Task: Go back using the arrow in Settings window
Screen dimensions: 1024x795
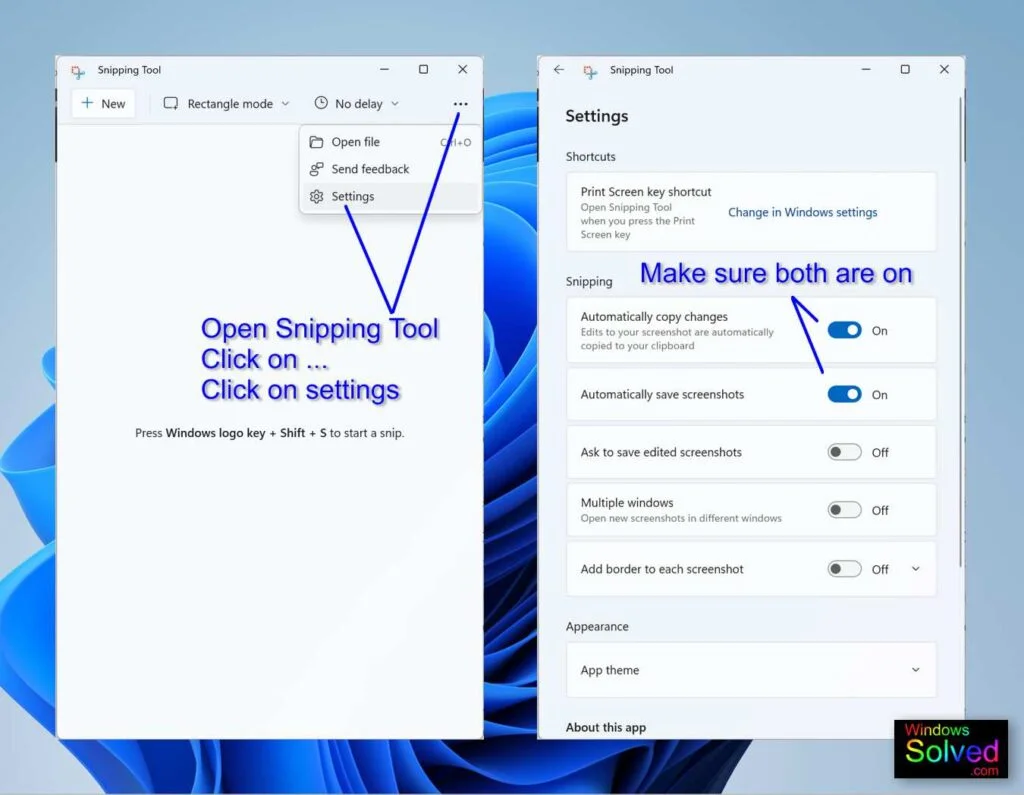Action: (x=558, y=69)
